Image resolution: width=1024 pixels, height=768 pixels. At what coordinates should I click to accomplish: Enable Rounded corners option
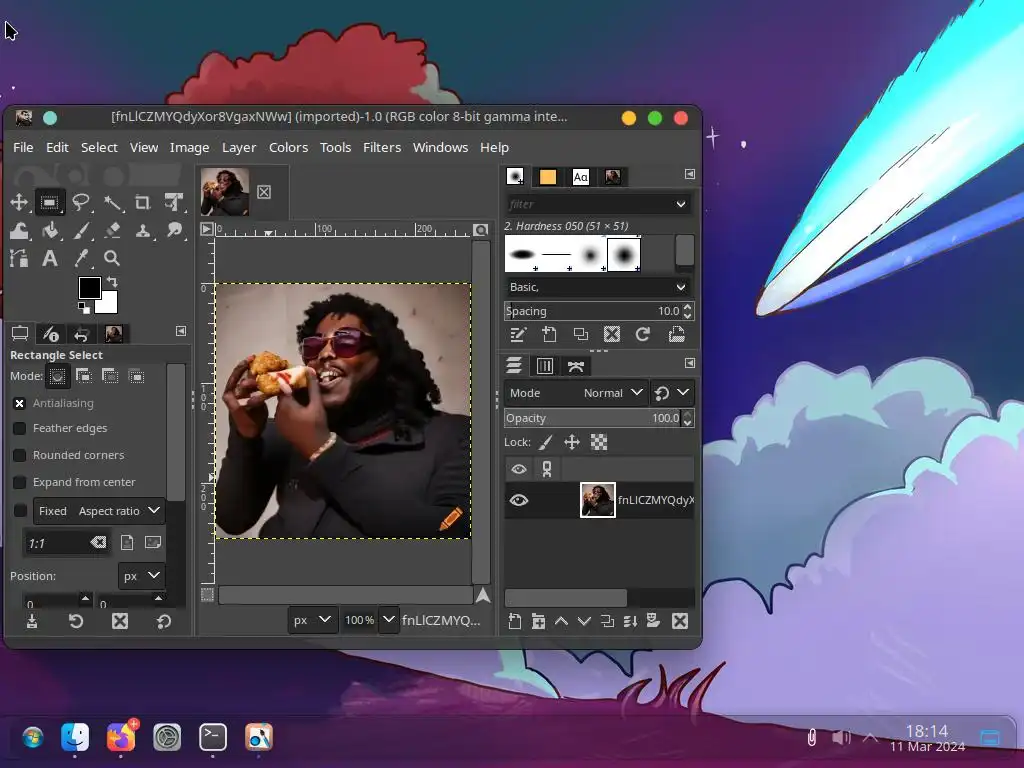point(20,455)
